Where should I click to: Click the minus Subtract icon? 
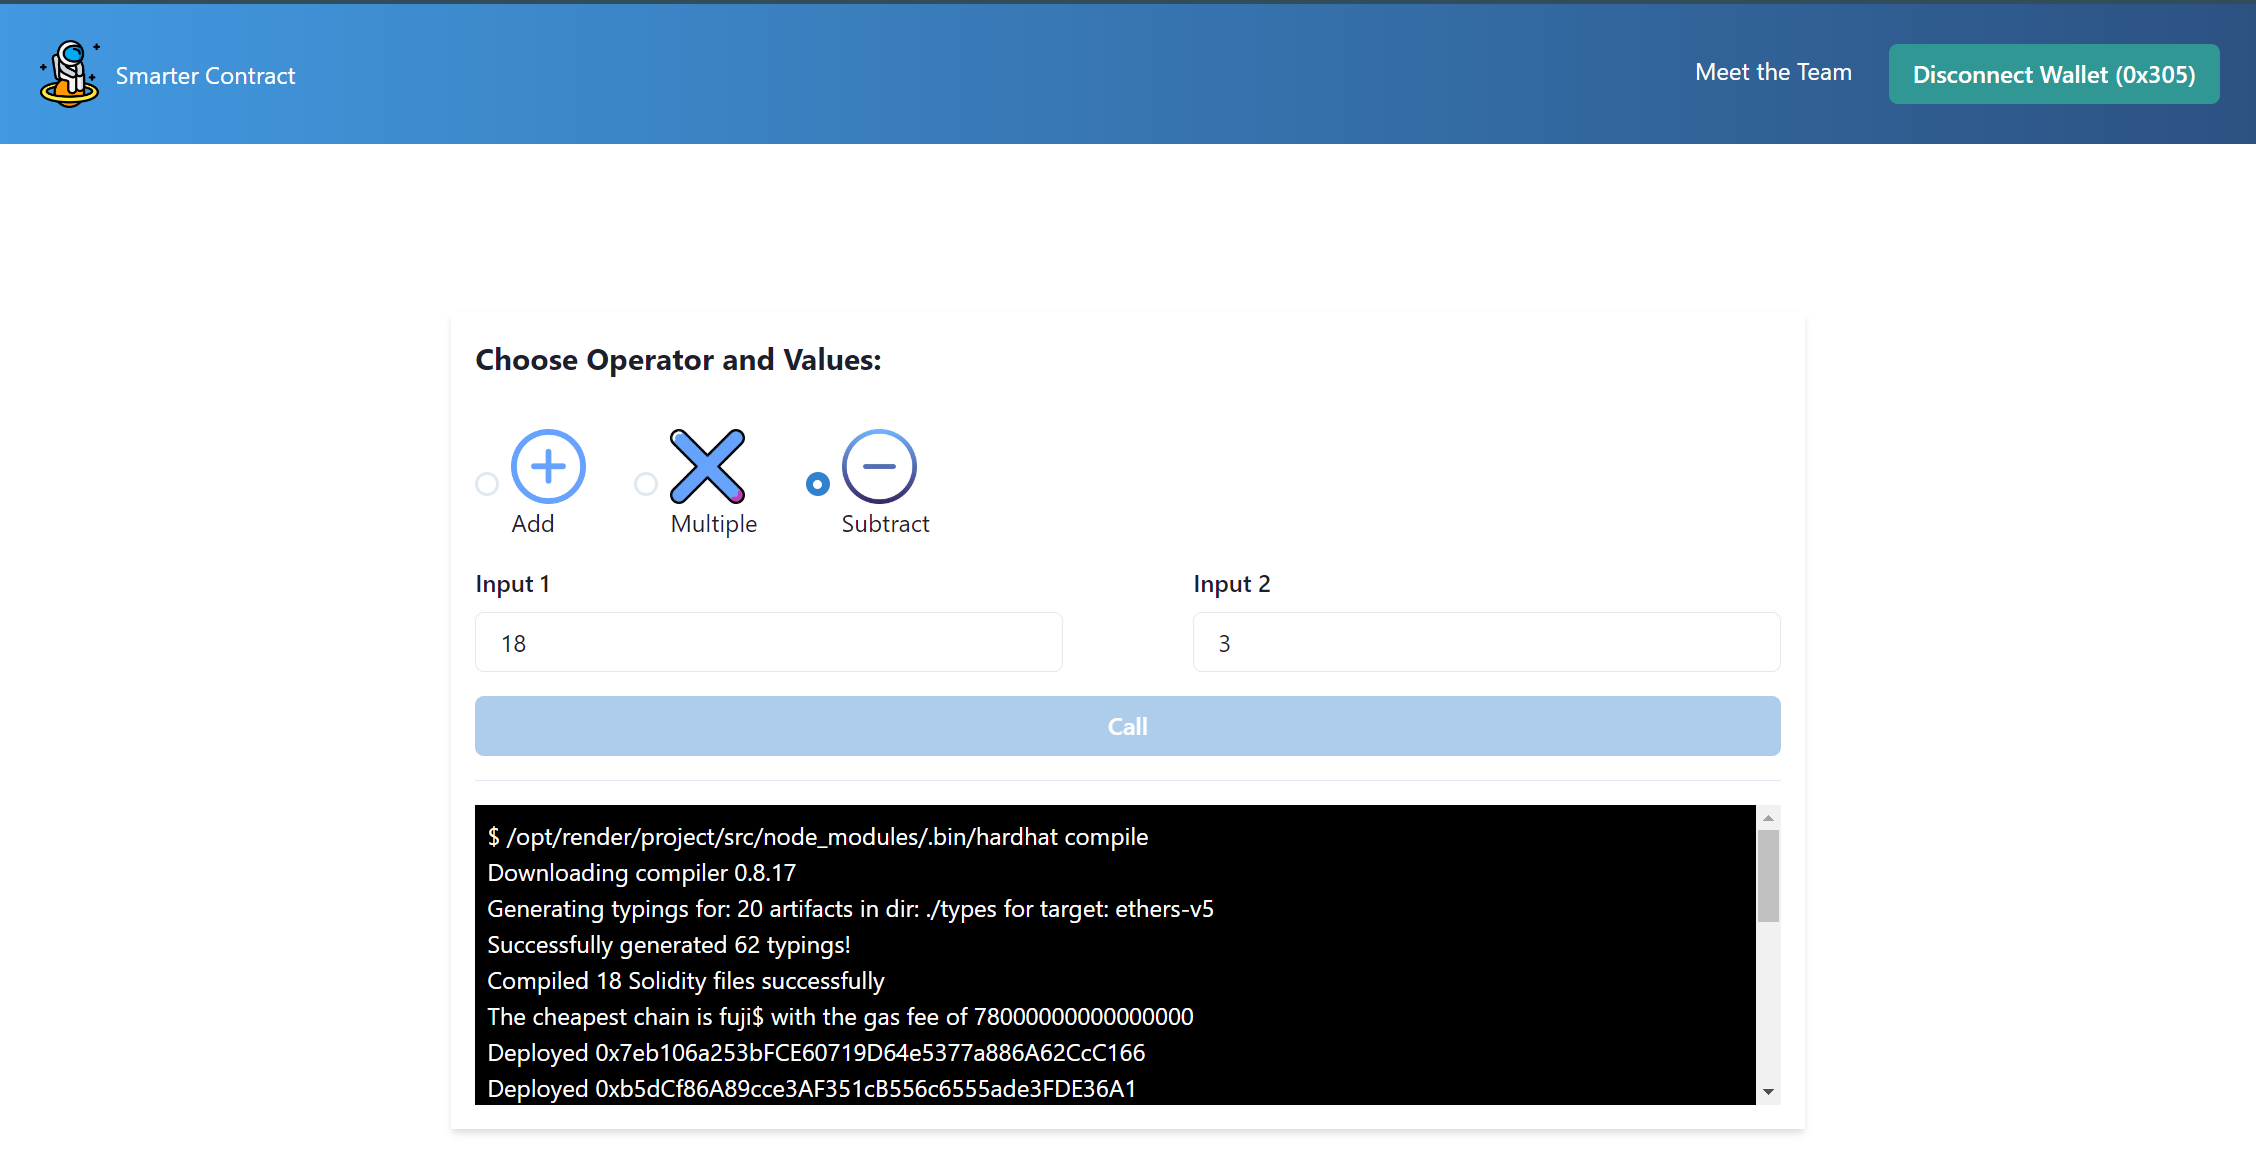879,466
